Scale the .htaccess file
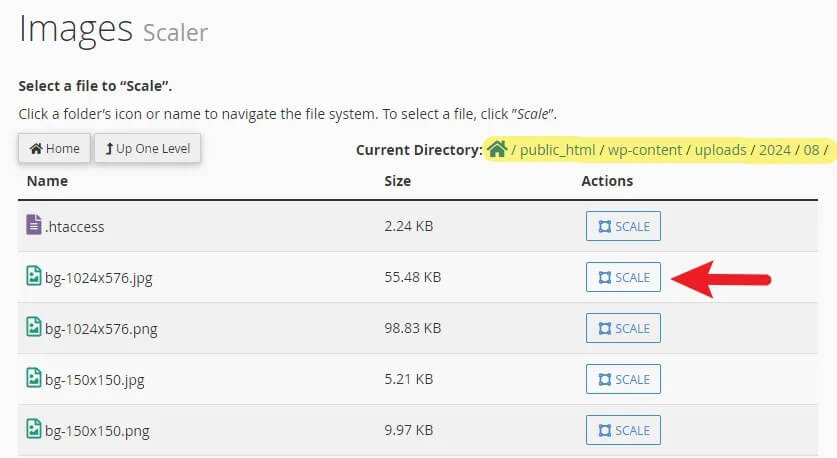The width and height of the screenshot is (837, 458). point(623,226)
